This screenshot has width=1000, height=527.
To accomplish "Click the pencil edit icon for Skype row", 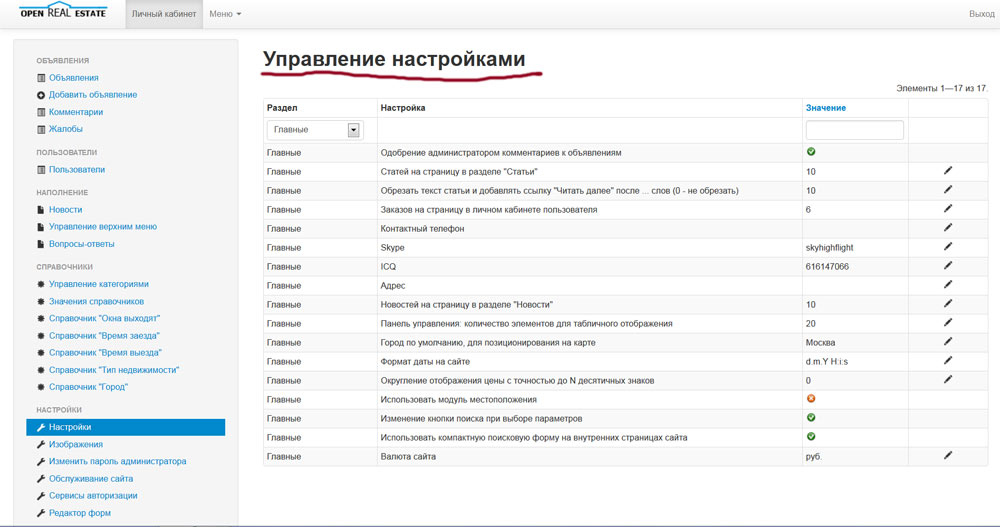I will pos(948,247).
